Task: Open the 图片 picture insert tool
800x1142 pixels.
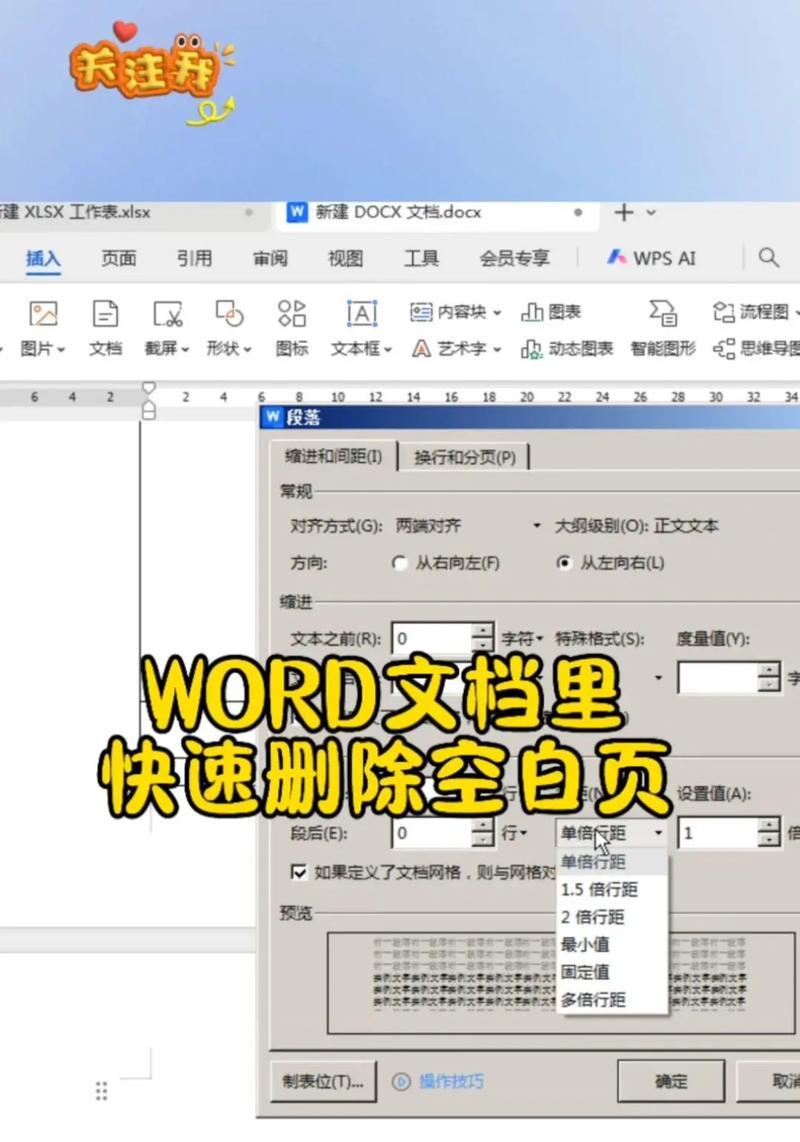Action: [x=42, y=328]
